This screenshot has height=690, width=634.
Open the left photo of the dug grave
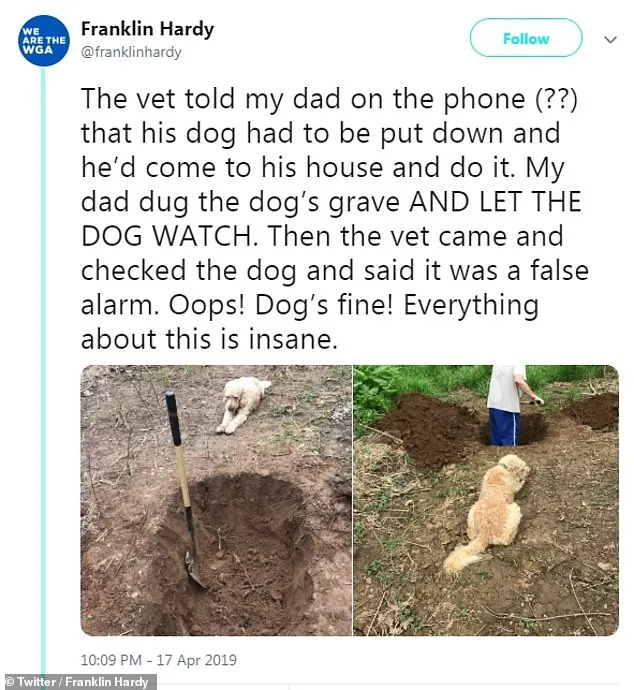216,500
